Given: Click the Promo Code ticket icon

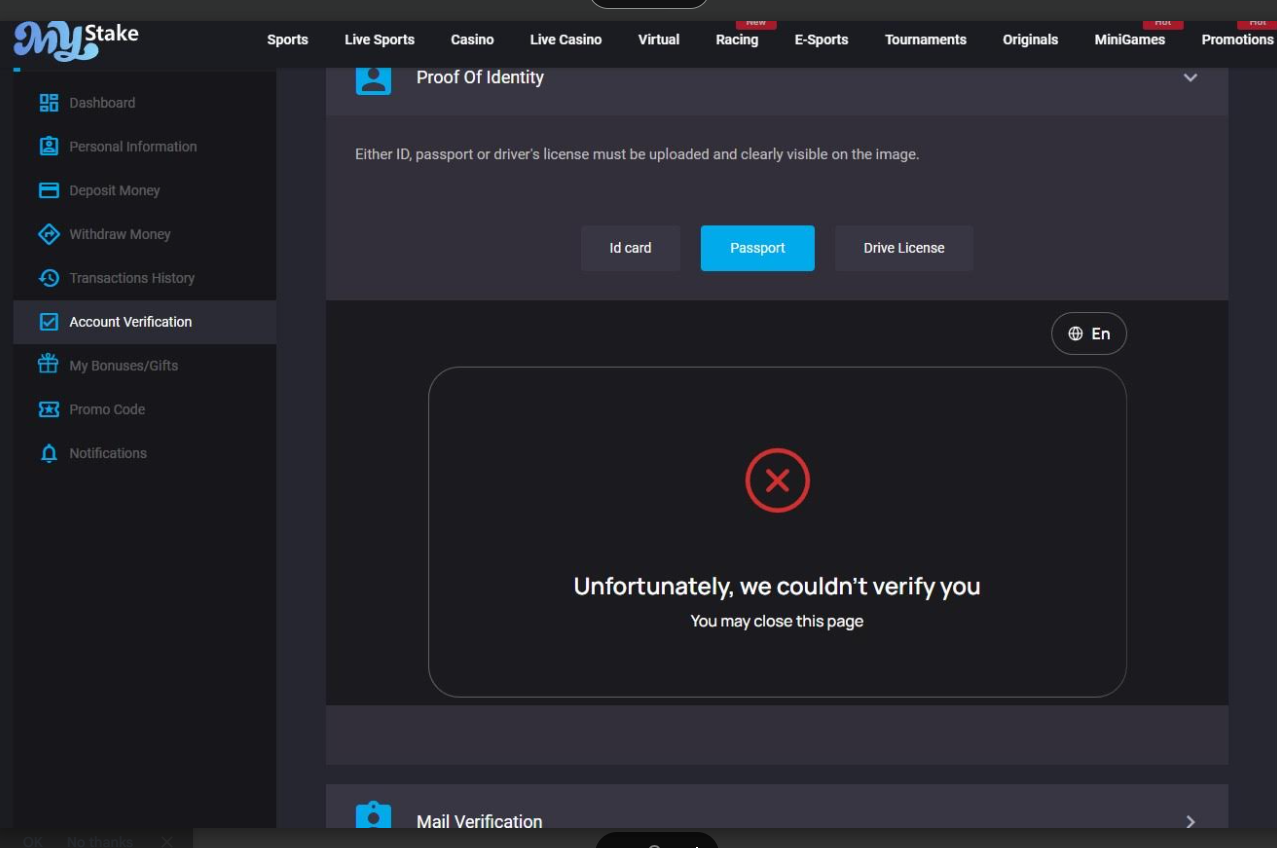Looking at the screenshot, I should pos(48,409).
